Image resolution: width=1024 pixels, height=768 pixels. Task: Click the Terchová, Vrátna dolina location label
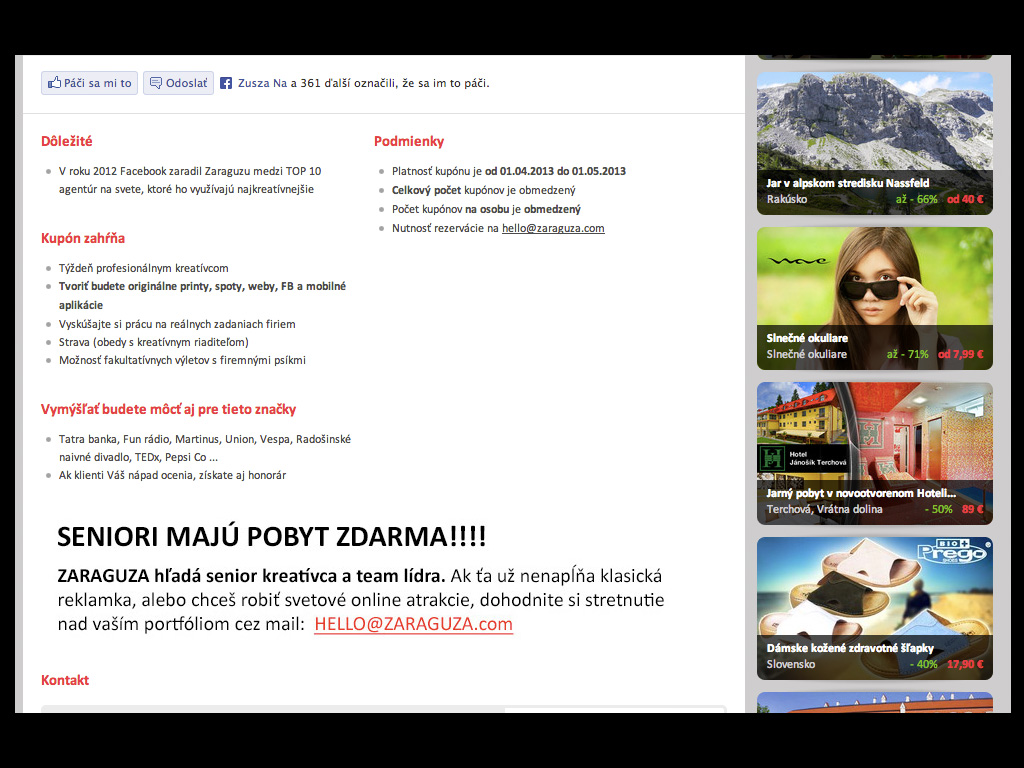pyautogui.click(x=824, y=509)
